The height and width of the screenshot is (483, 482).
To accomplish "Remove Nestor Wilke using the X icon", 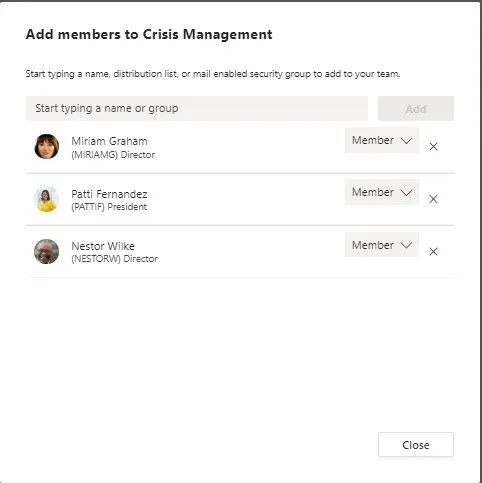I will 433,251.
